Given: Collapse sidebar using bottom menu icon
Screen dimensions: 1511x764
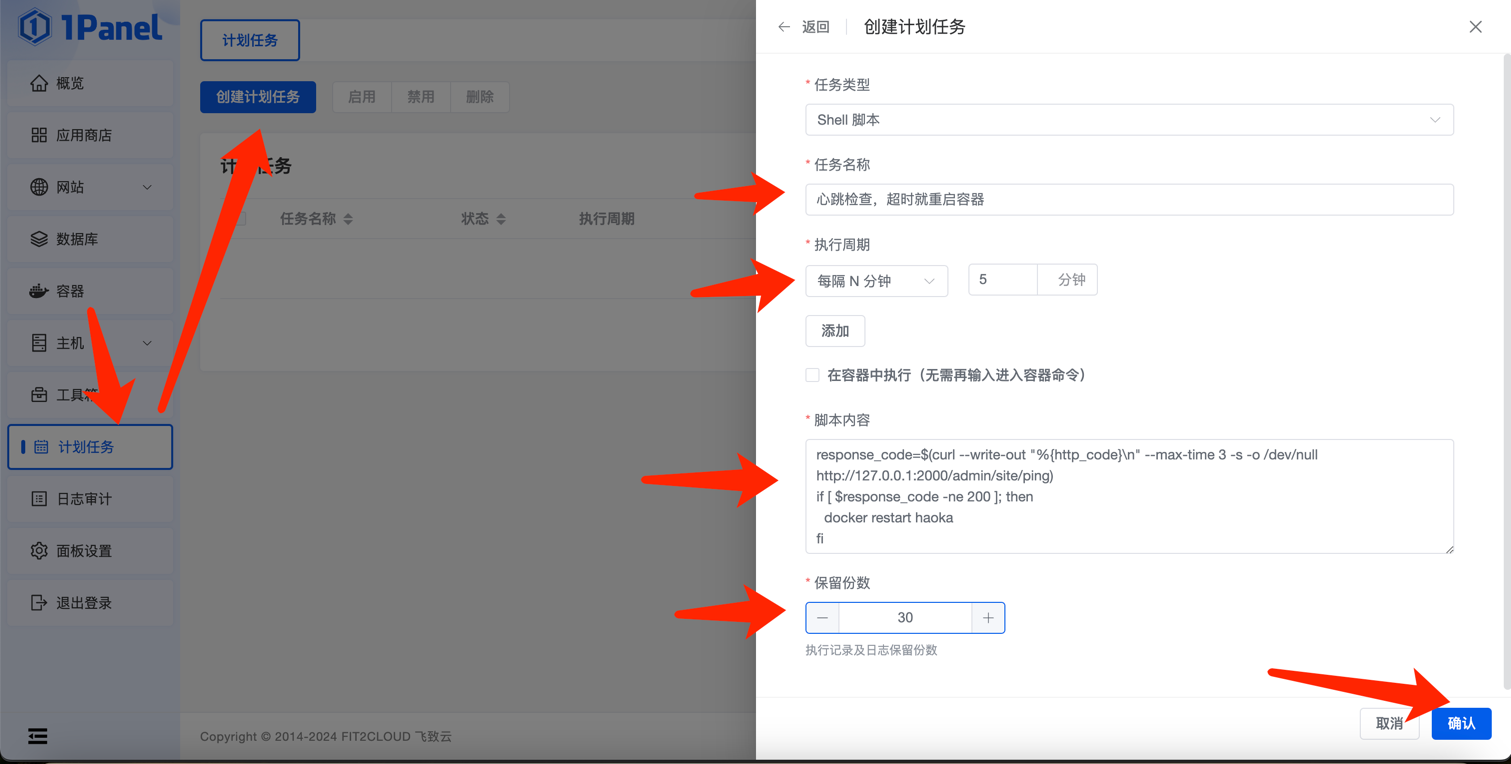Looking at the screenshot, I should pos(38,736).
